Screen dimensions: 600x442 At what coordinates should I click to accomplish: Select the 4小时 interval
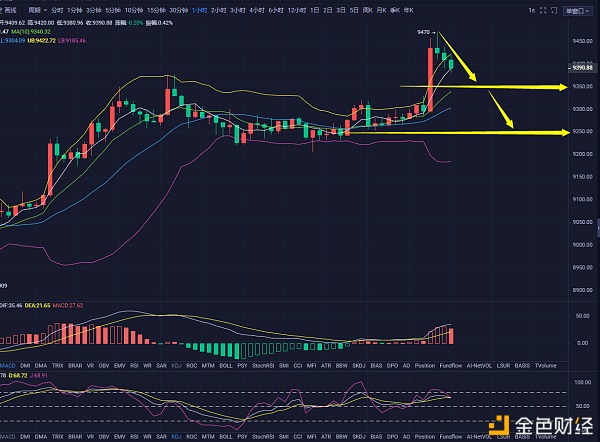pos(257,10)
